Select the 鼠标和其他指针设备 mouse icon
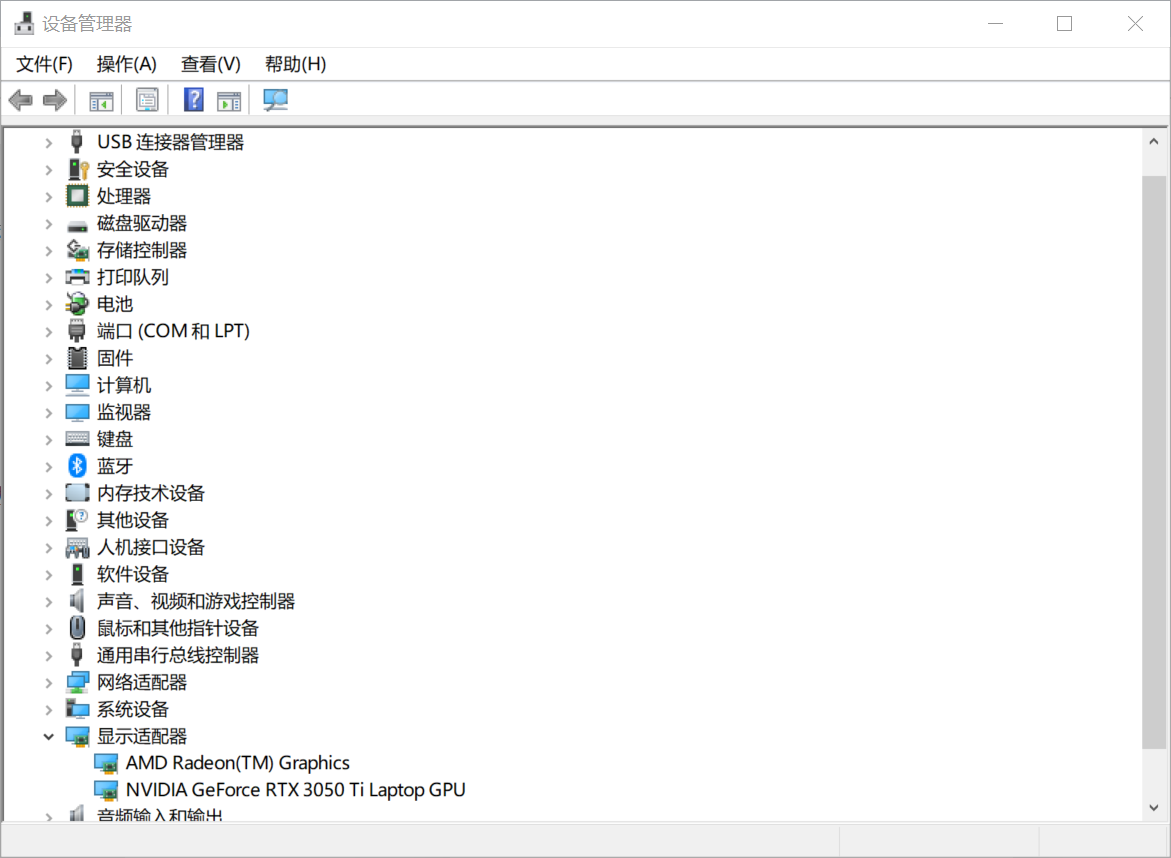This screenshot has width=1171, height=858. (x=77, y=628)
